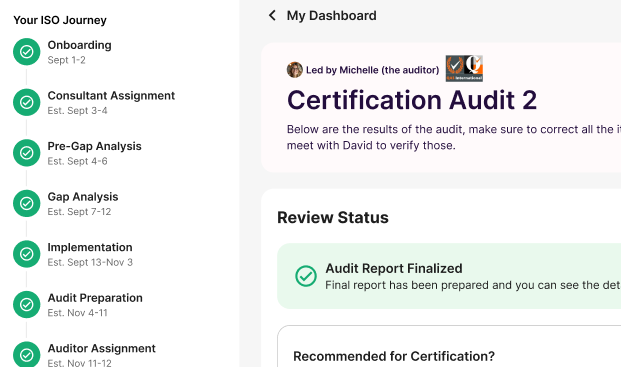Click the 'Est. Nov 4-11' date text

point(78,313)
